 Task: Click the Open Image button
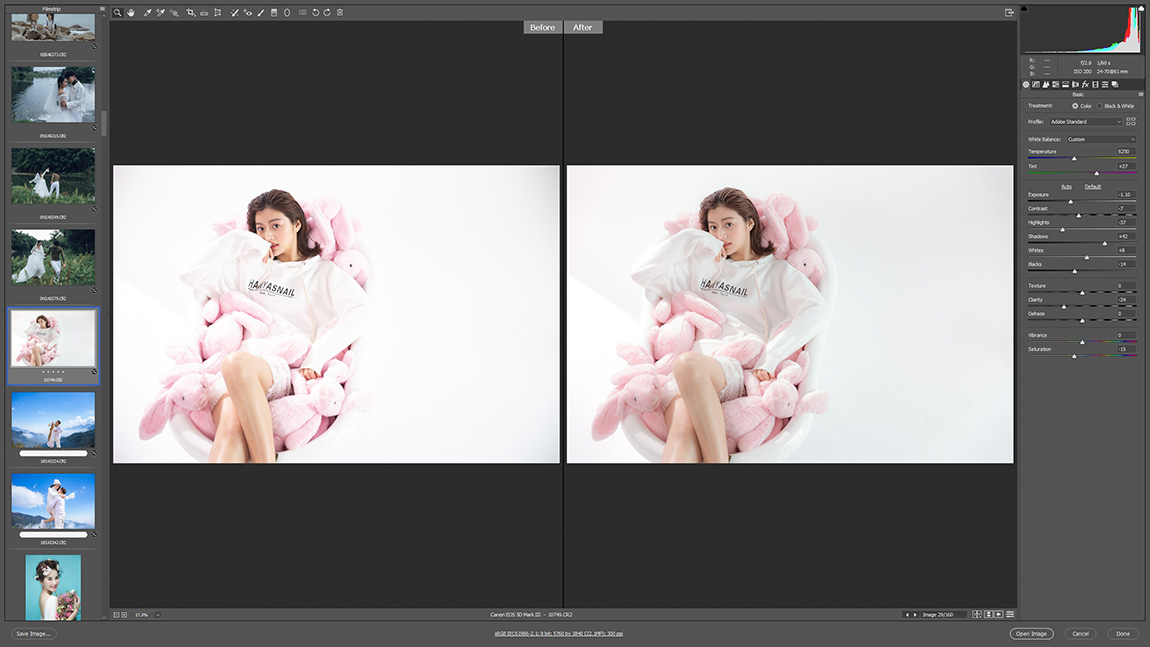click(x=1031, y=634)
